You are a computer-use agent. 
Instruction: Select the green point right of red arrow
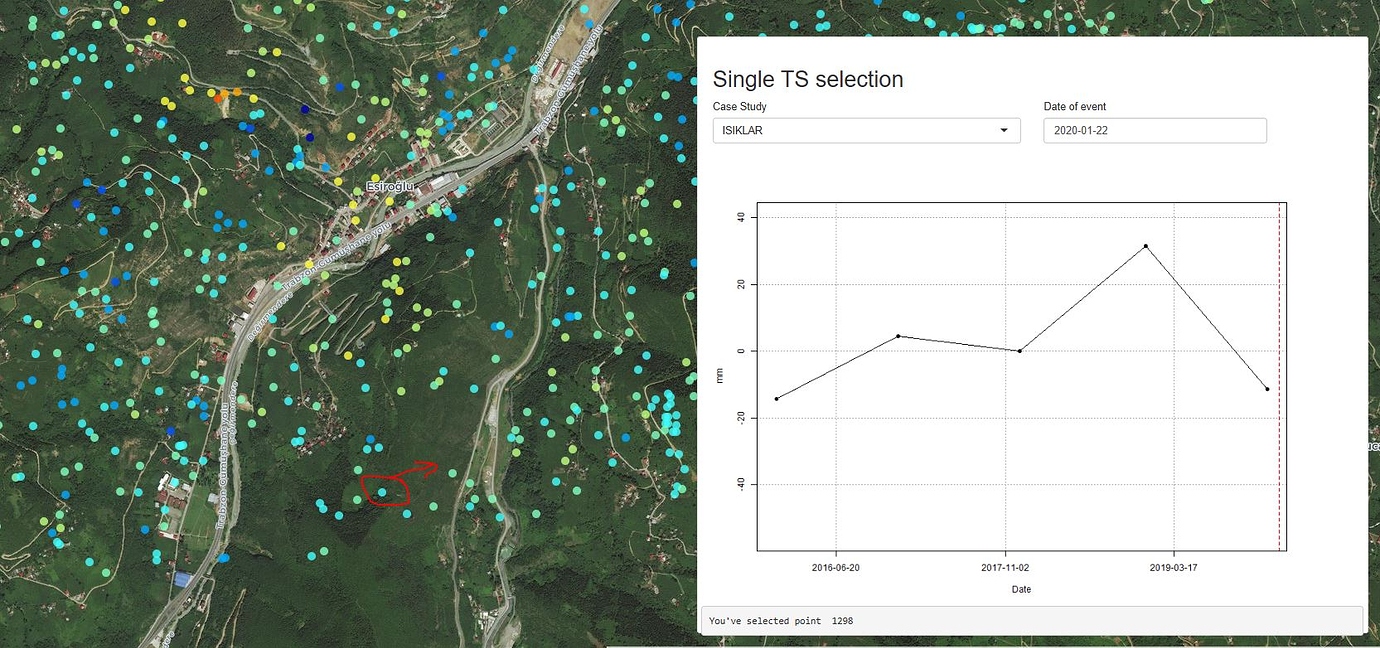pos(453,473)
